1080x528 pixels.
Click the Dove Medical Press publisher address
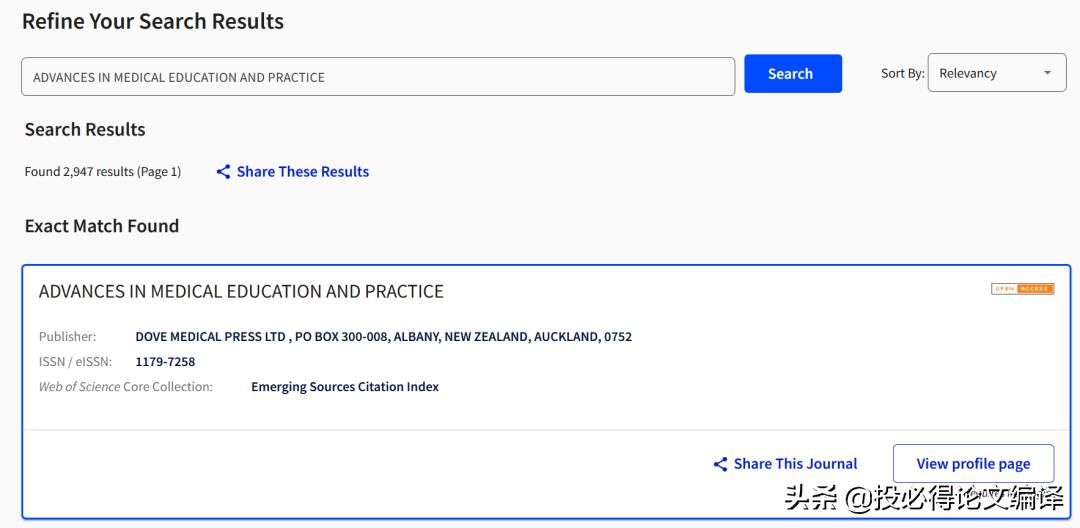[x=383, y=337]
